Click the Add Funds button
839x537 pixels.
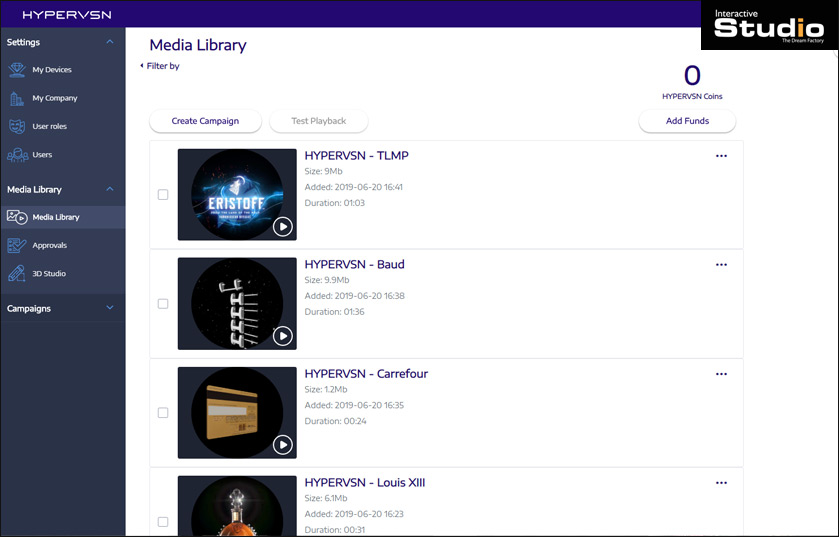(x=688, y=121)
